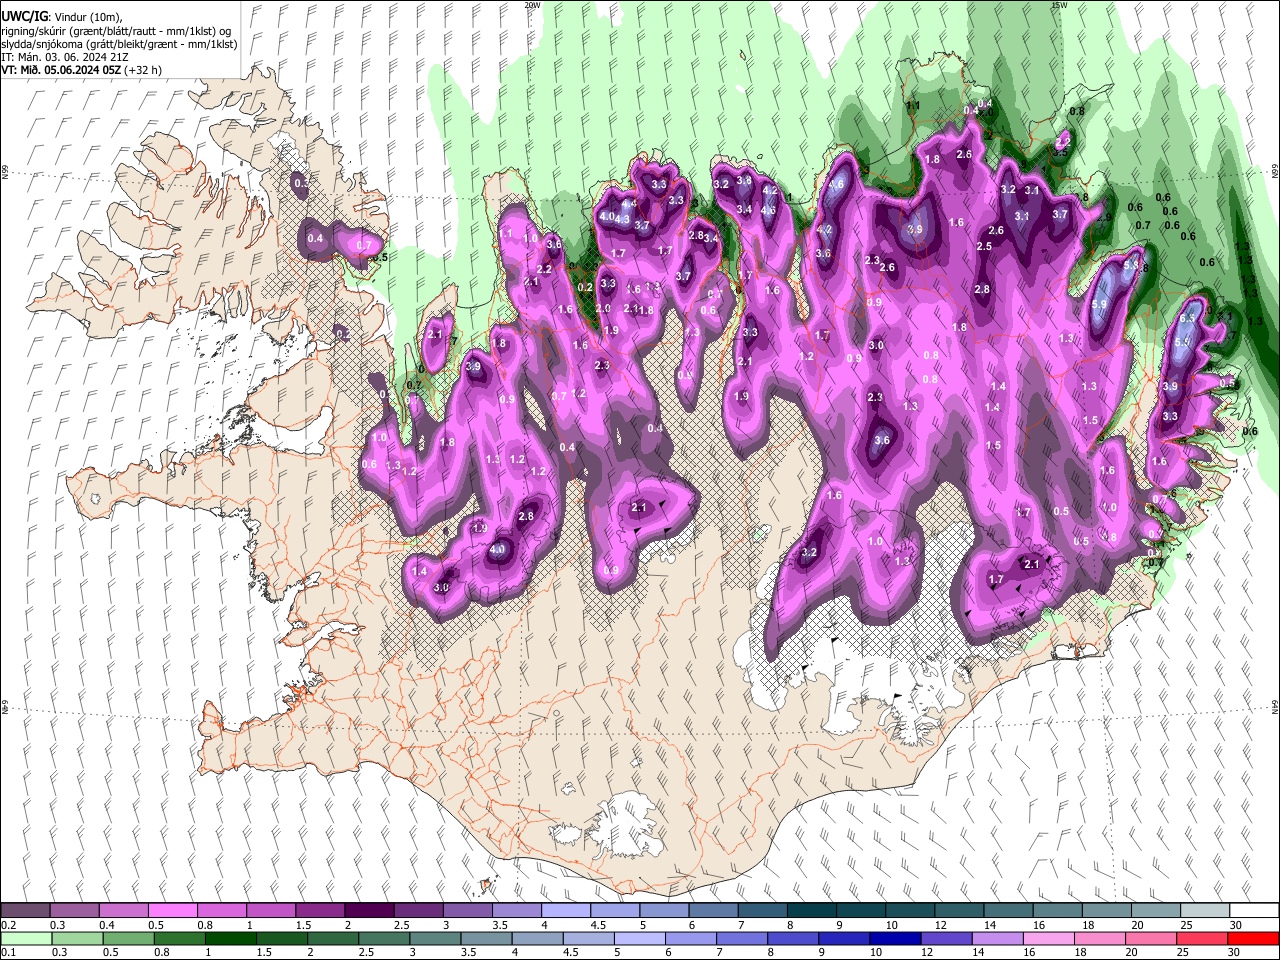
Task: Click the 6.5 precipitation value on map
Action: click(x=1188, y=319)
